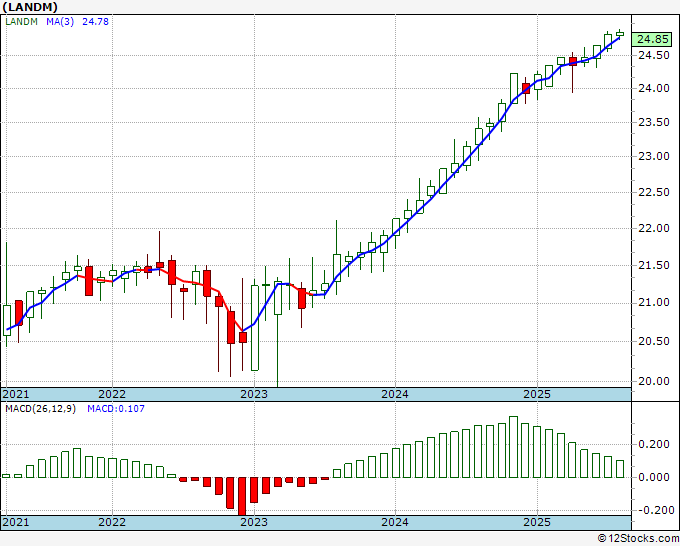Click the 24.78 moving average value
The image size is (680, 546).
tap(95, 22)
